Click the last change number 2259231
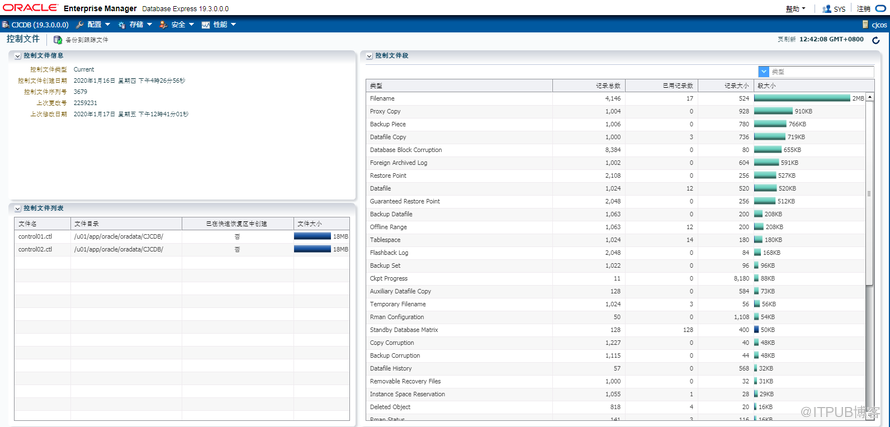The height and width of the screenshot is (427, 890). click(85, 103)
